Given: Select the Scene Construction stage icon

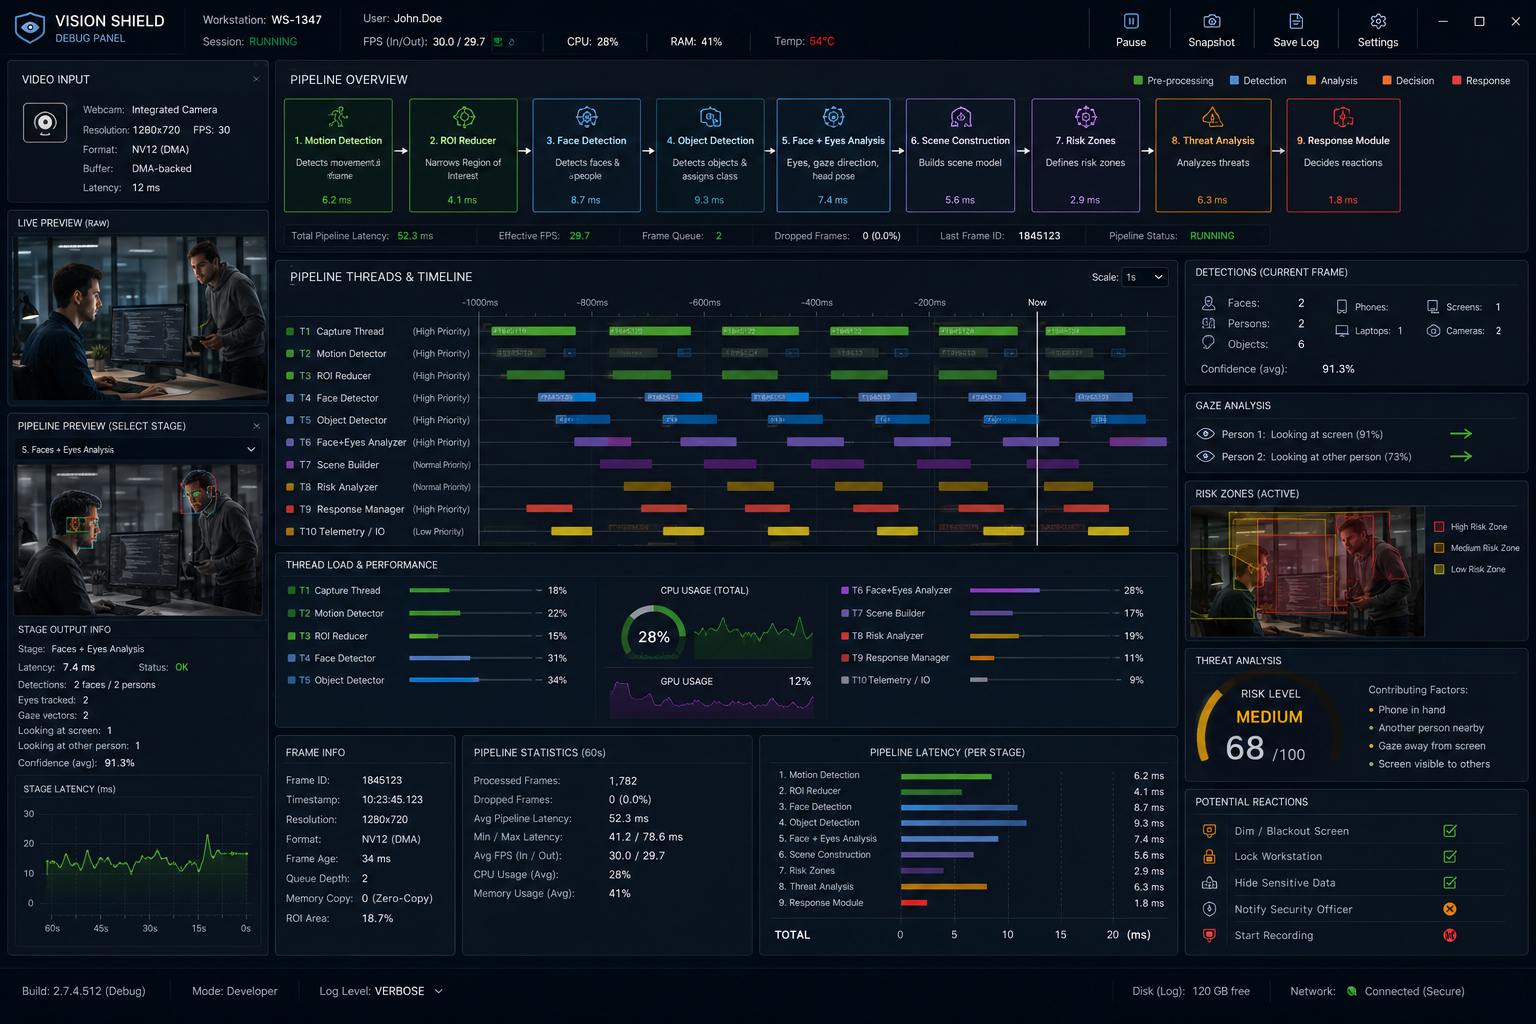Looking at the screenshot, I should 960,117.
